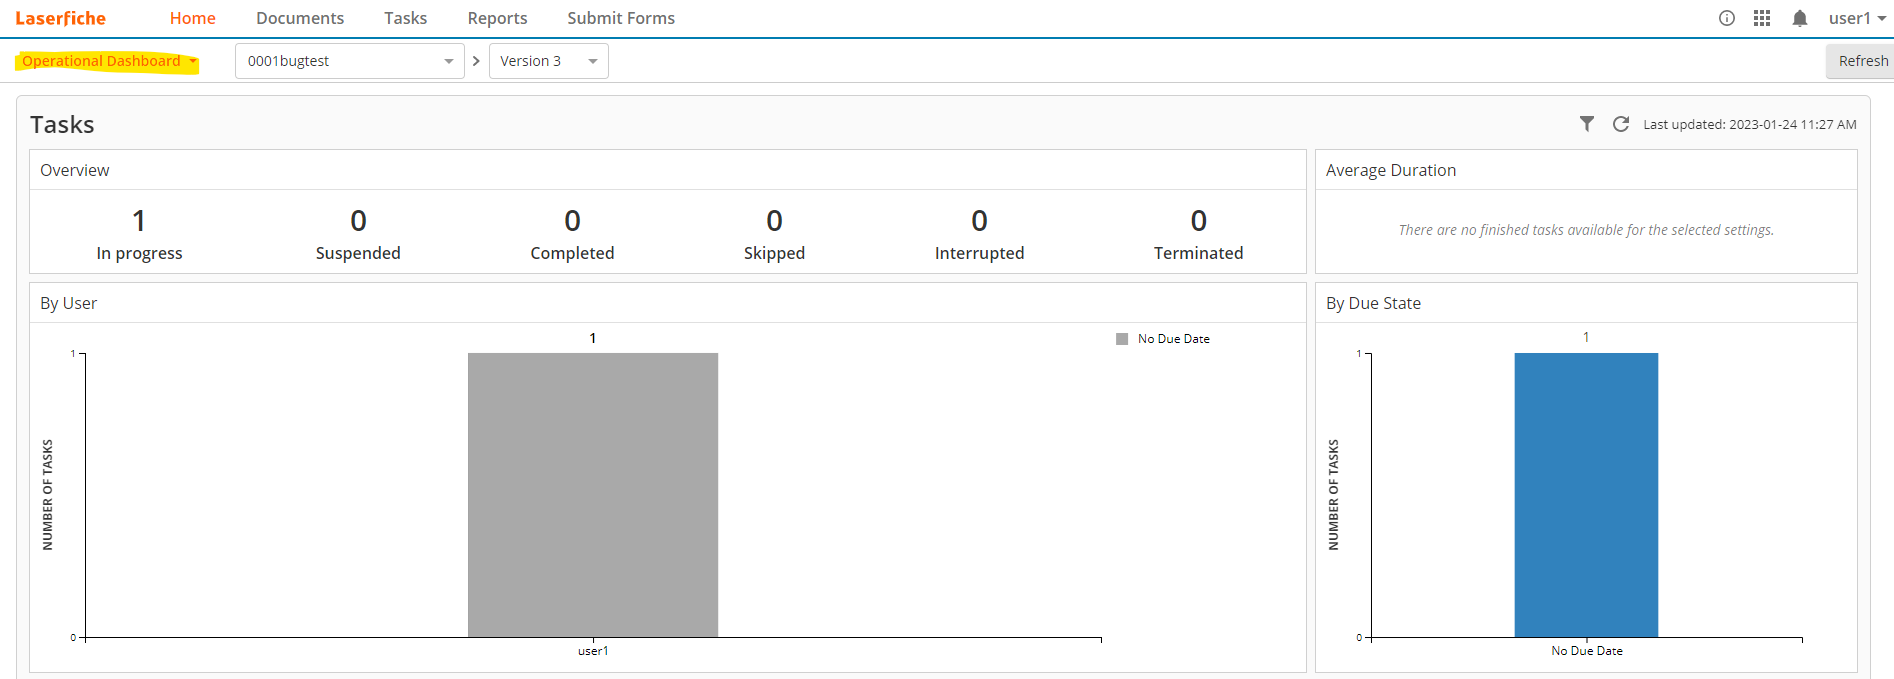Click the blue No Due Date bar

(x=1586, y=495)
